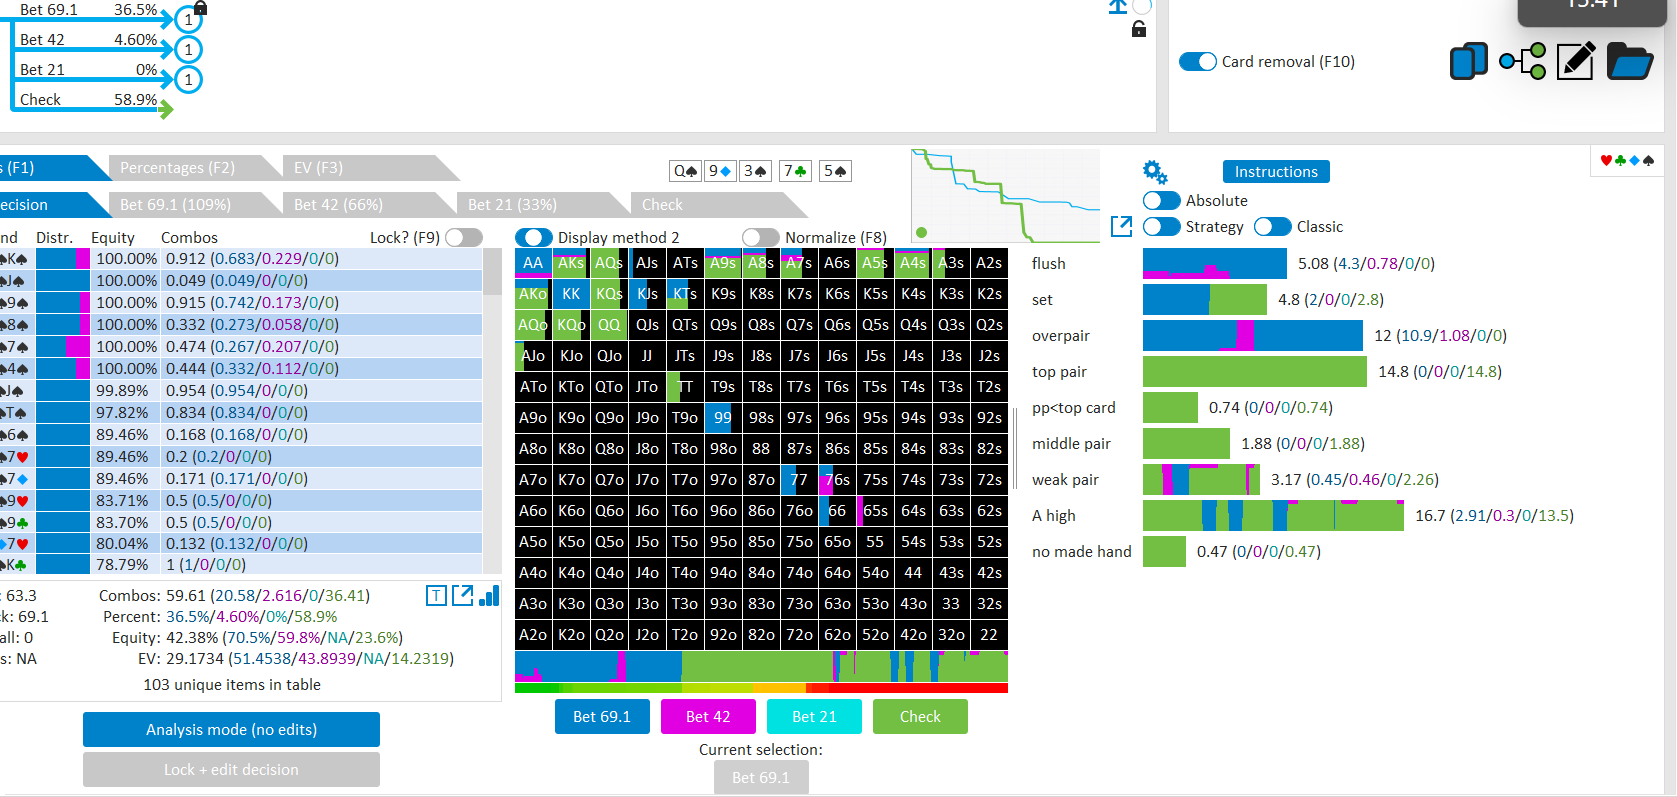Go to node 1 after Bet 42
The image size is (1677, 797).
[188, 49]
